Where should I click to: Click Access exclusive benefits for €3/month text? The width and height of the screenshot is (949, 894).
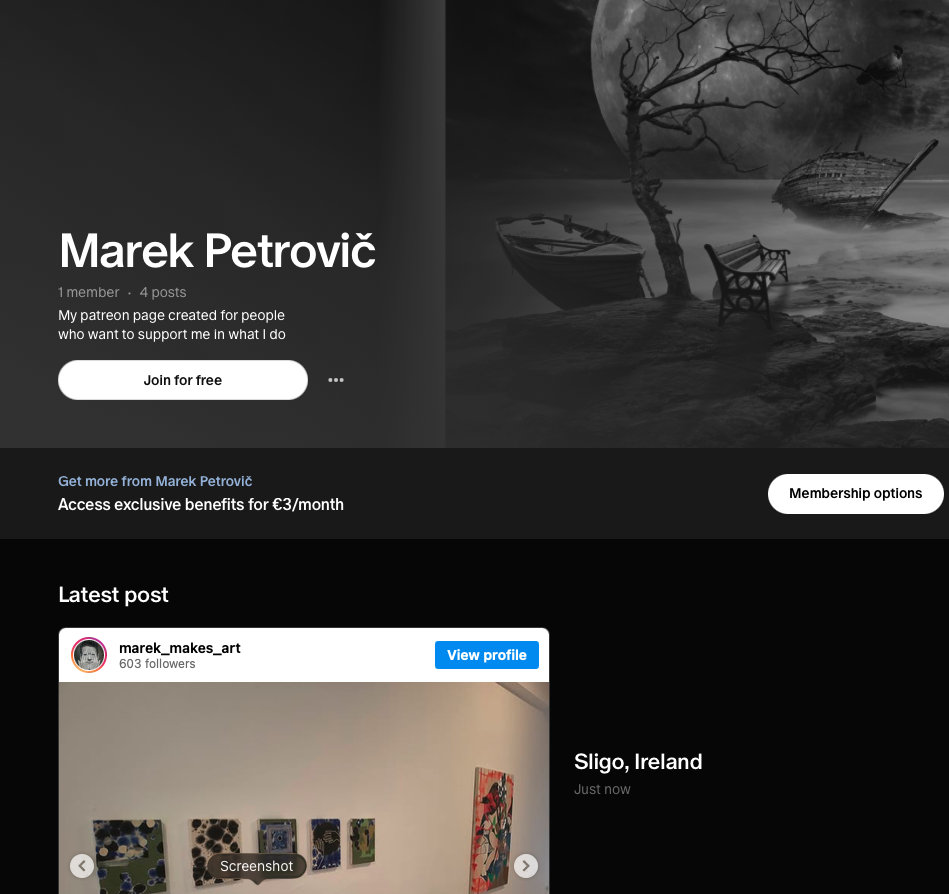click(201, 504)
